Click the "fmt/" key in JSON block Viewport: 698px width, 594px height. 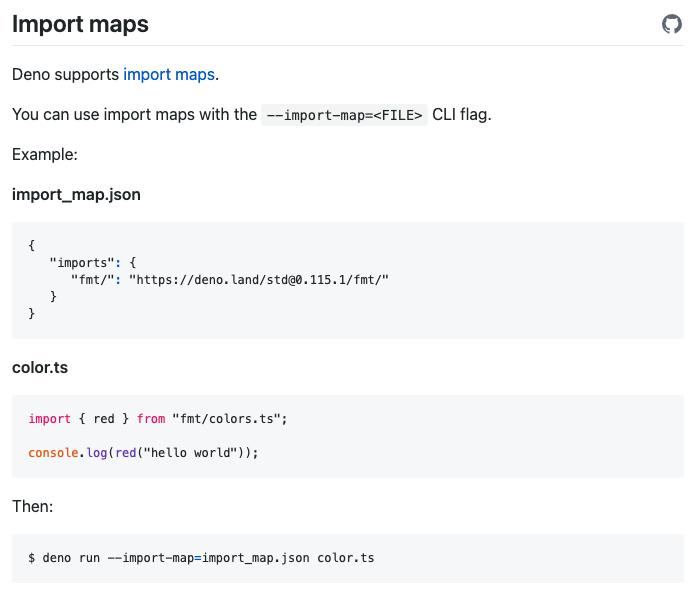click(93, 280)
